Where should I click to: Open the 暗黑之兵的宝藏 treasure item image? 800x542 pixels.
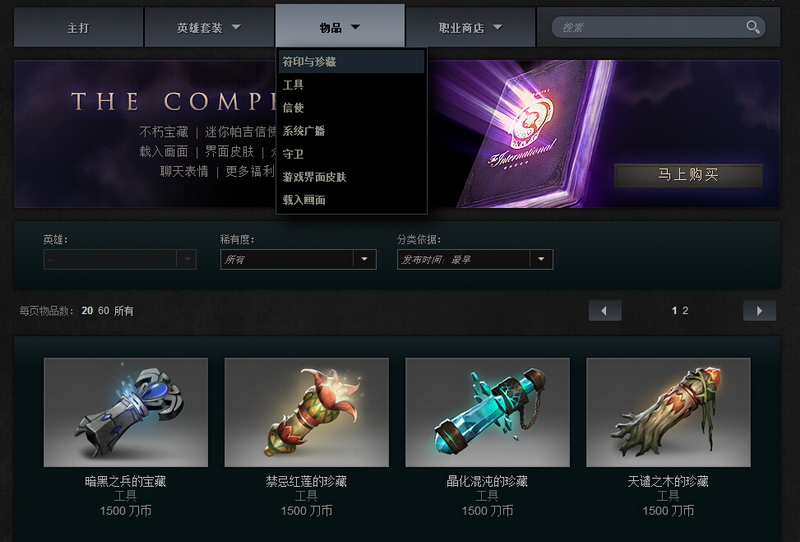(x=126, y=412)
